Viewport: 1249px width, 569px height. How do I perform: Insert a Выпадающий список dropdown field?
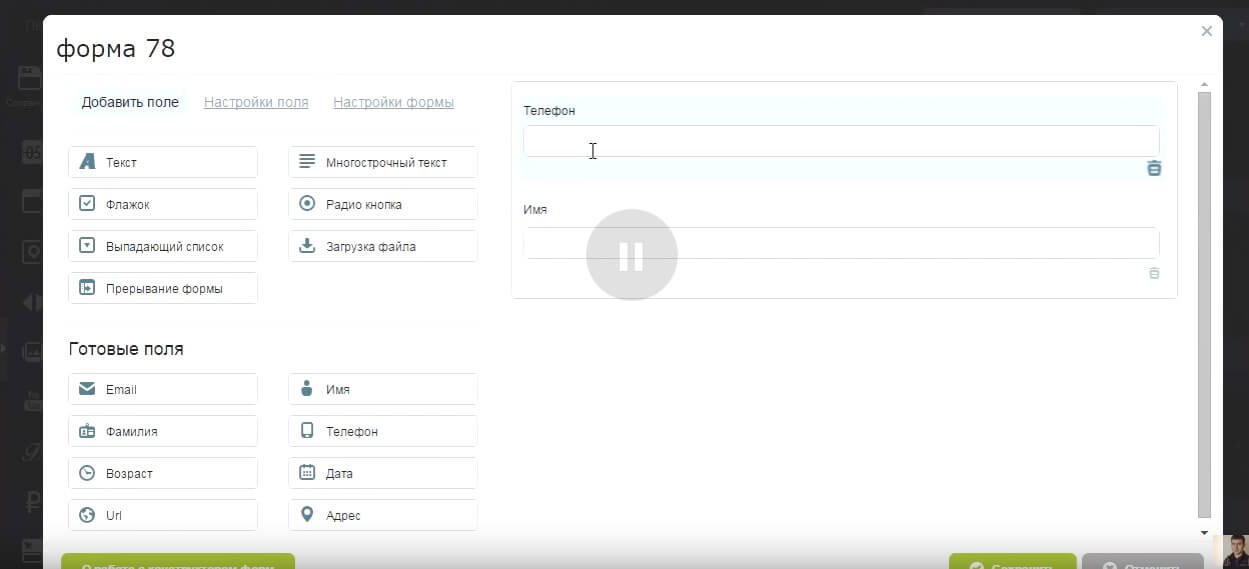click(162, 246)
